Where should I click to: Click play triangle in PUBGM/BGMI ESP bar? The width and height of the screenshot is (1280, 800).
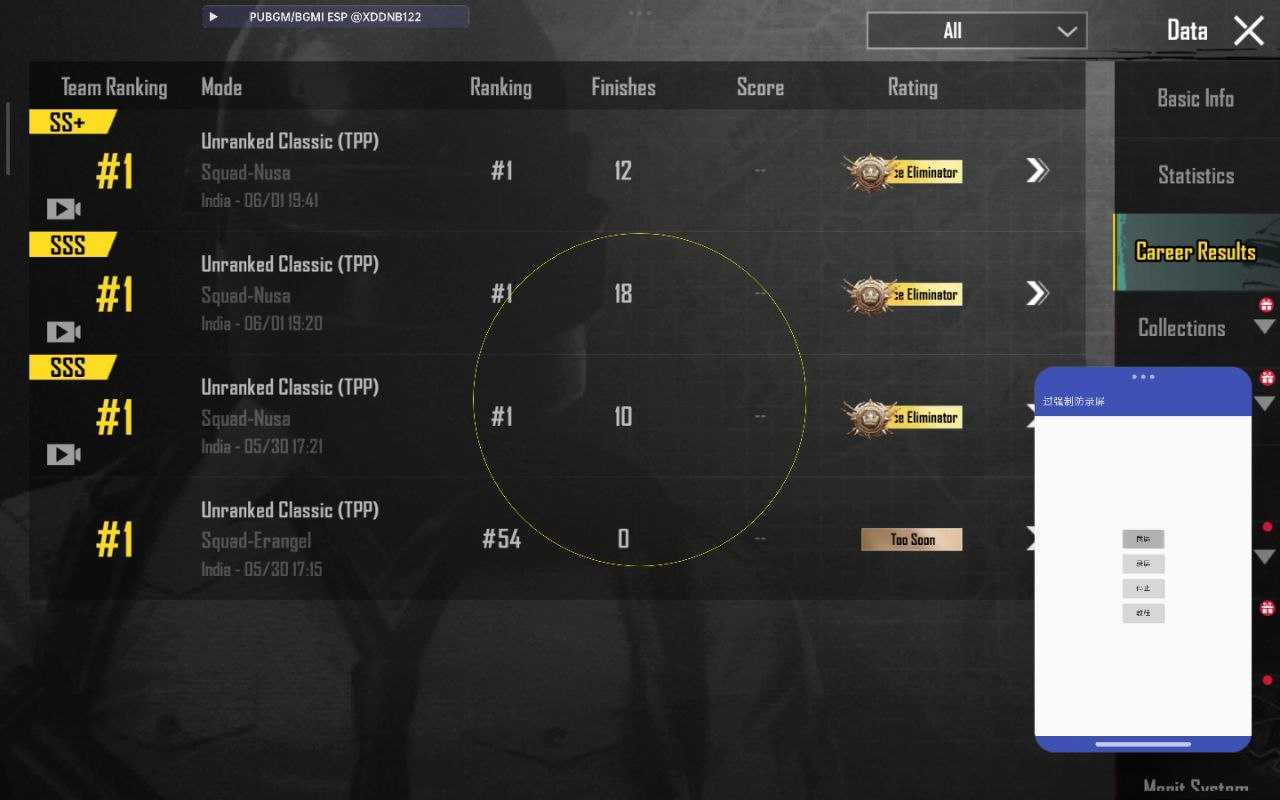point(213,17)
